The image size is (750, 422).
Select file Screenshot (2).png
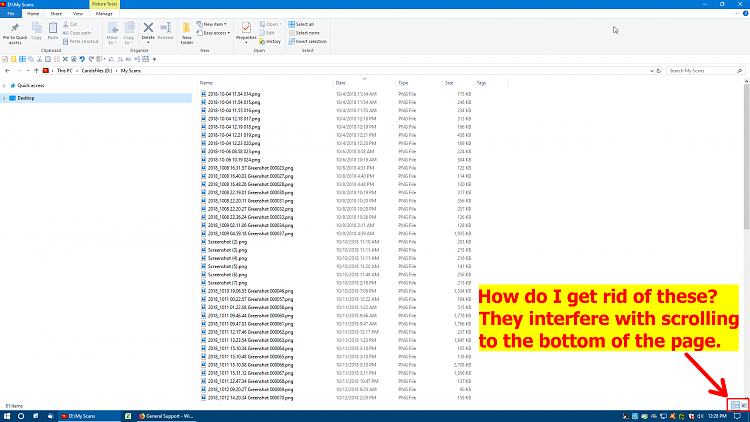pos(227,242)
